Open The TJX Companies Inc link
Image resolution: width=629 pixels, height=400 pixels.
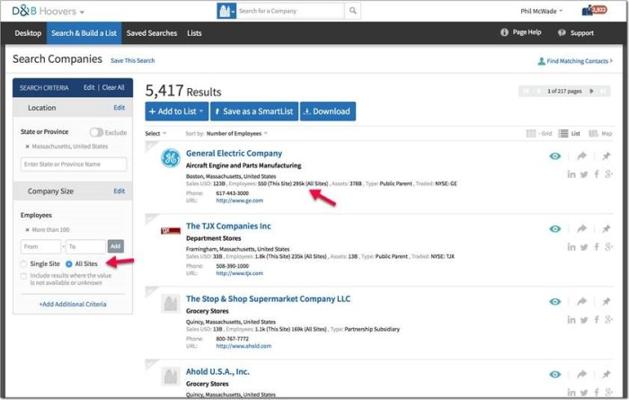coord(228,226)
